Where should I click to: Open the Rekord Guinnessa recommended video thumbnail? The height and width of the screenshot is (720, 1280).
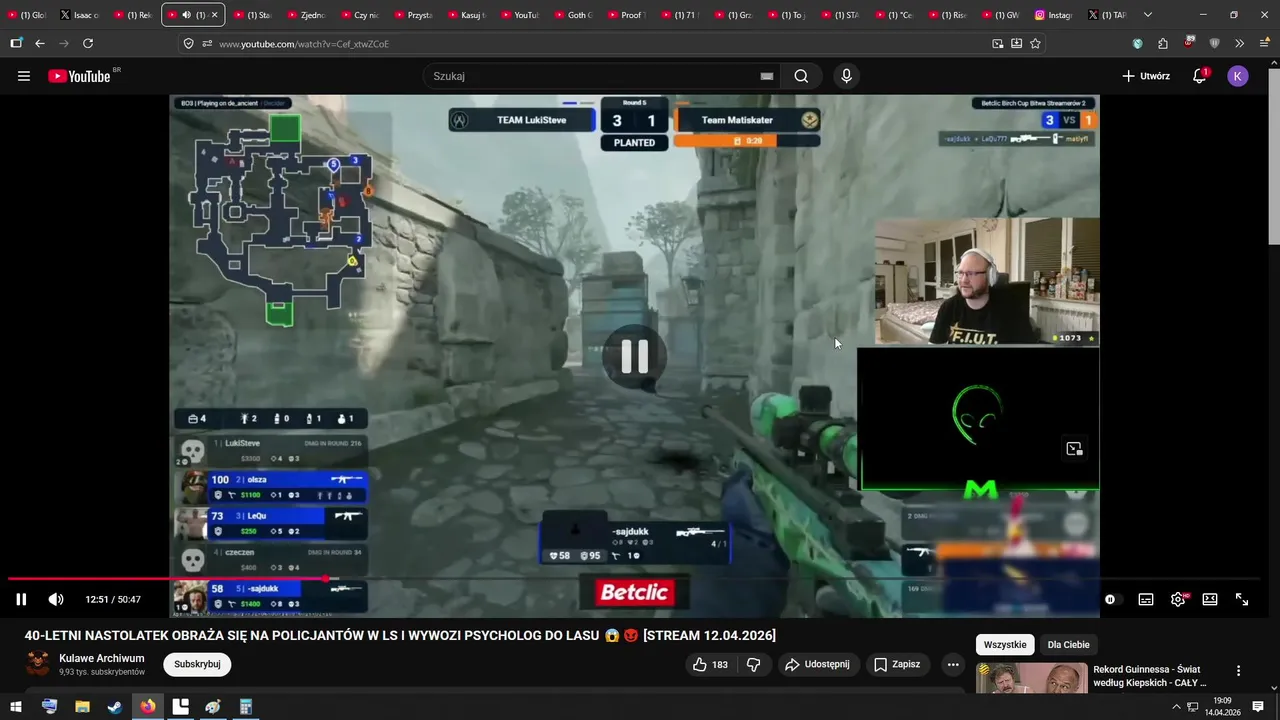point(1031,678)
